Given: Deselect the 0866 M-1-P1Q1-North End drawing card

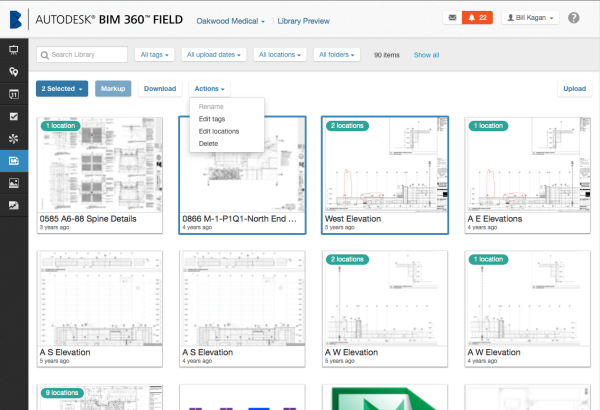Looking at the screenshot, I should [x=242, y=175].
